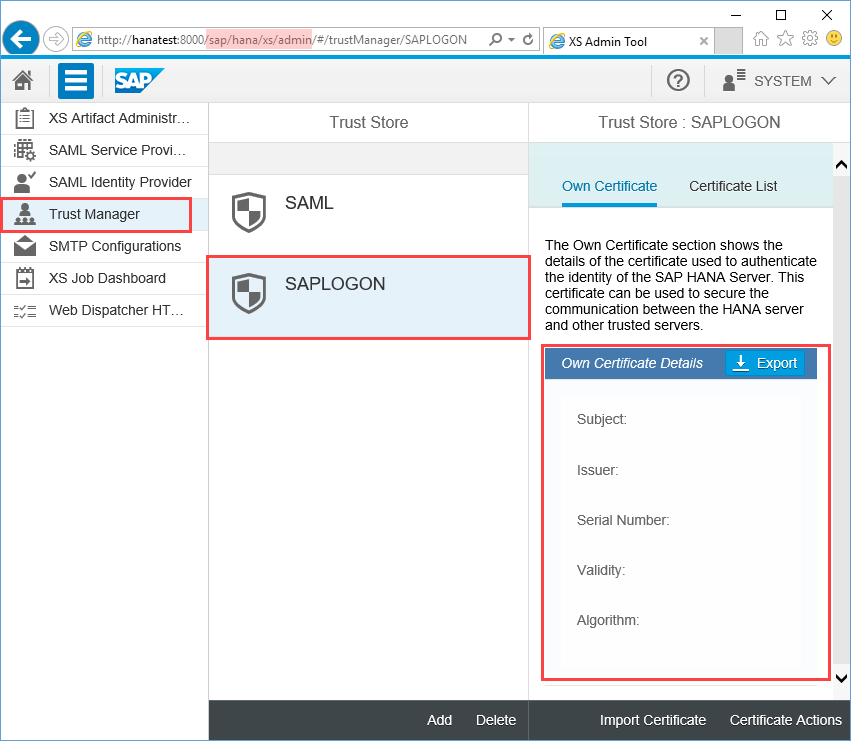Open XS Job Dashboard menu item
This screenshot has height=741, width=851.
point(105,278)
